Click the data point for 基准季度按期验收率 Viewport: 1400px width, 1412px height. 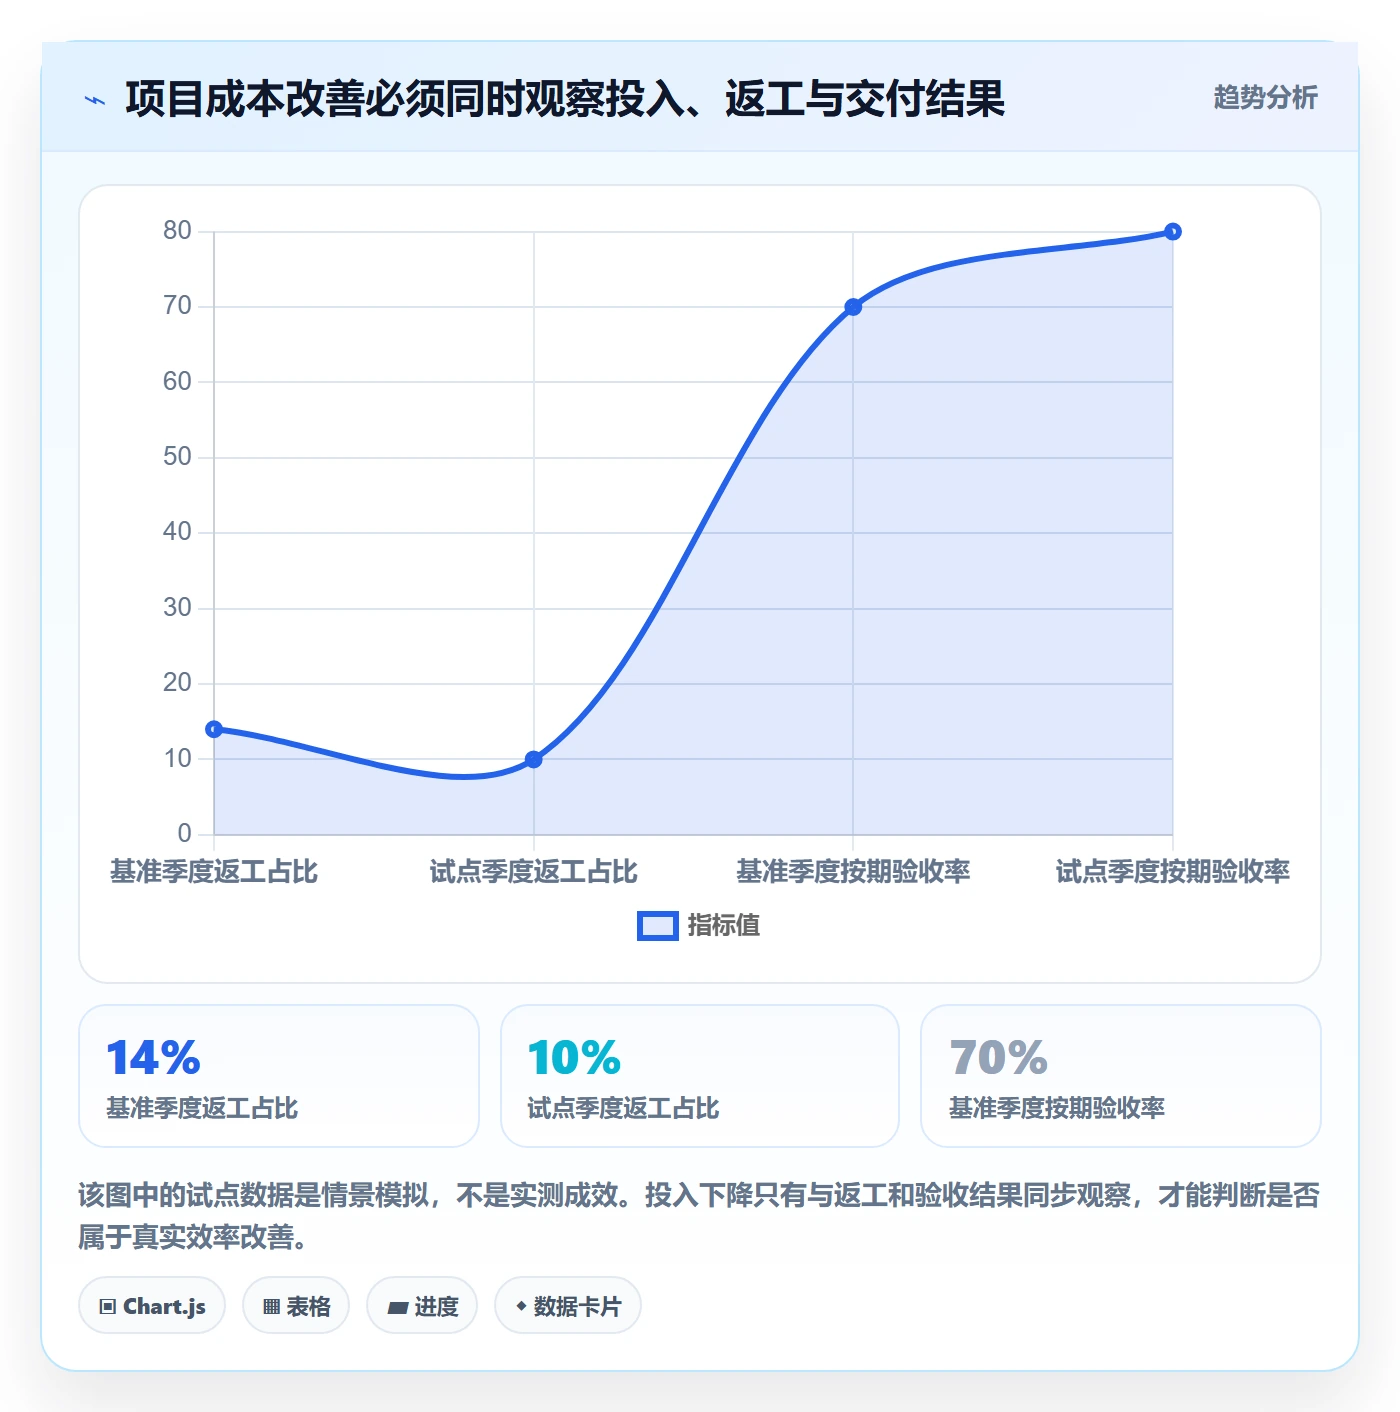coord(853,307)
